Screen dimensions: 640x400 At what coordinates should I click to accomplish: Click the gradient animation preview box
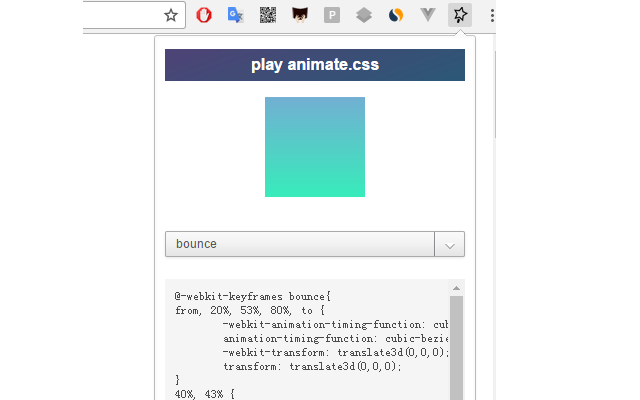315,147
